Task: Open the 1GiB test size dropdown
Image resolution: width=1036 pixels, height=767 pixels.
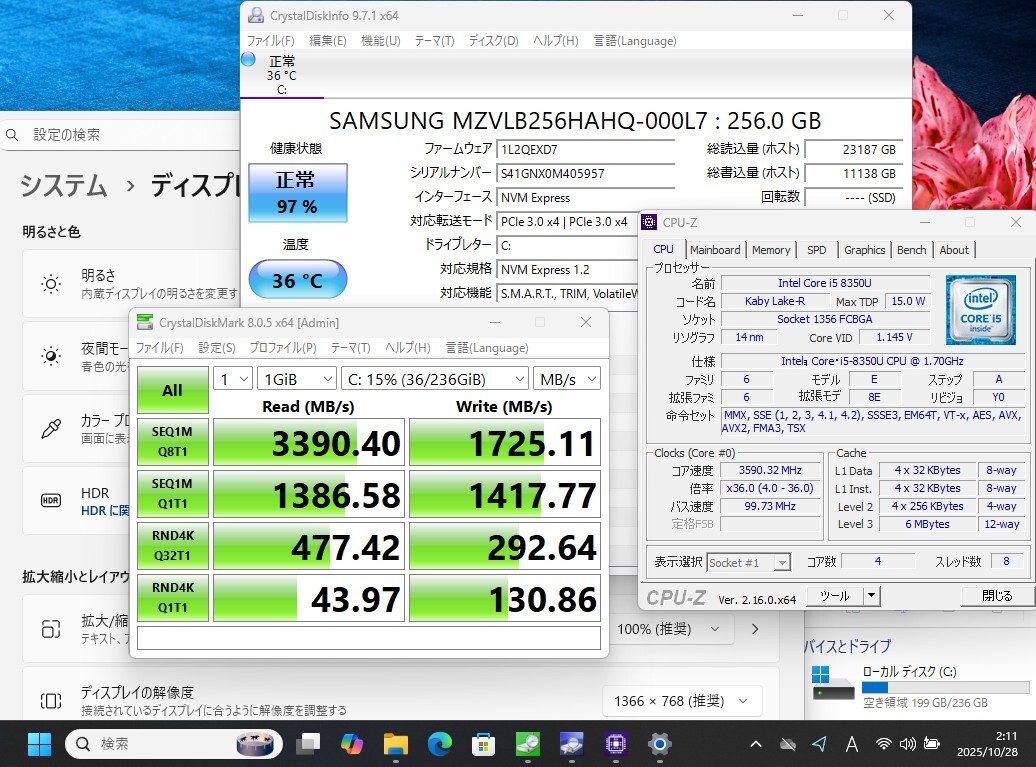Action: point(296,379)
